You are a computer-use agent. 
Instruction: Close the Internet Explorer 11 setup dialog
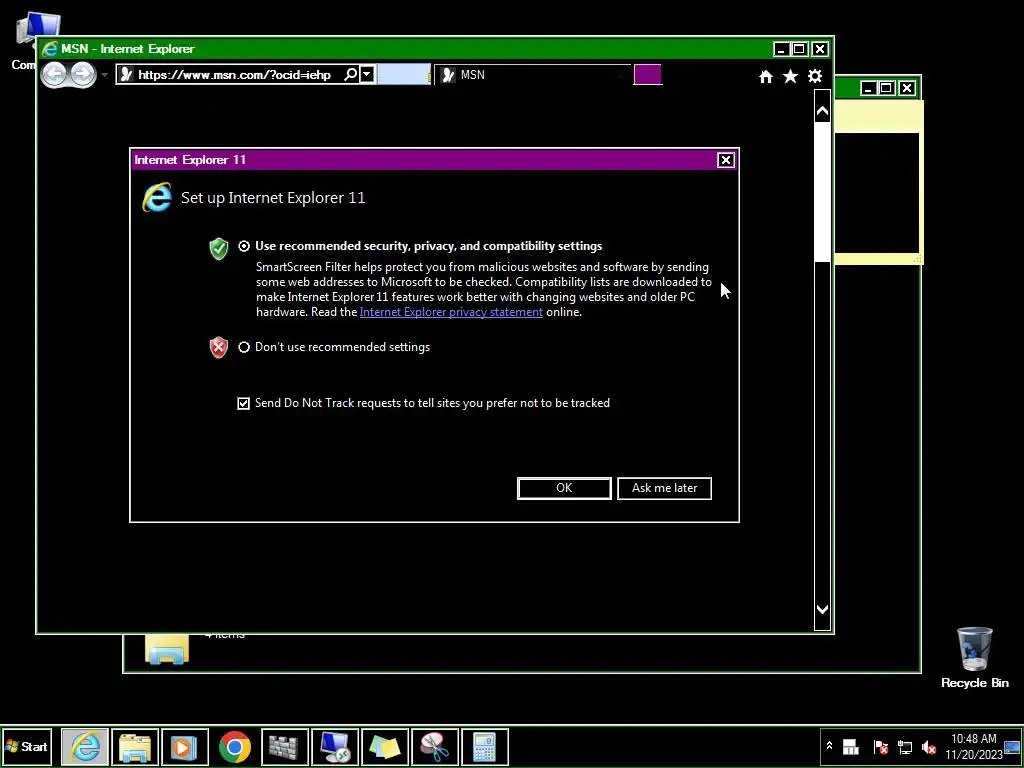726,160
